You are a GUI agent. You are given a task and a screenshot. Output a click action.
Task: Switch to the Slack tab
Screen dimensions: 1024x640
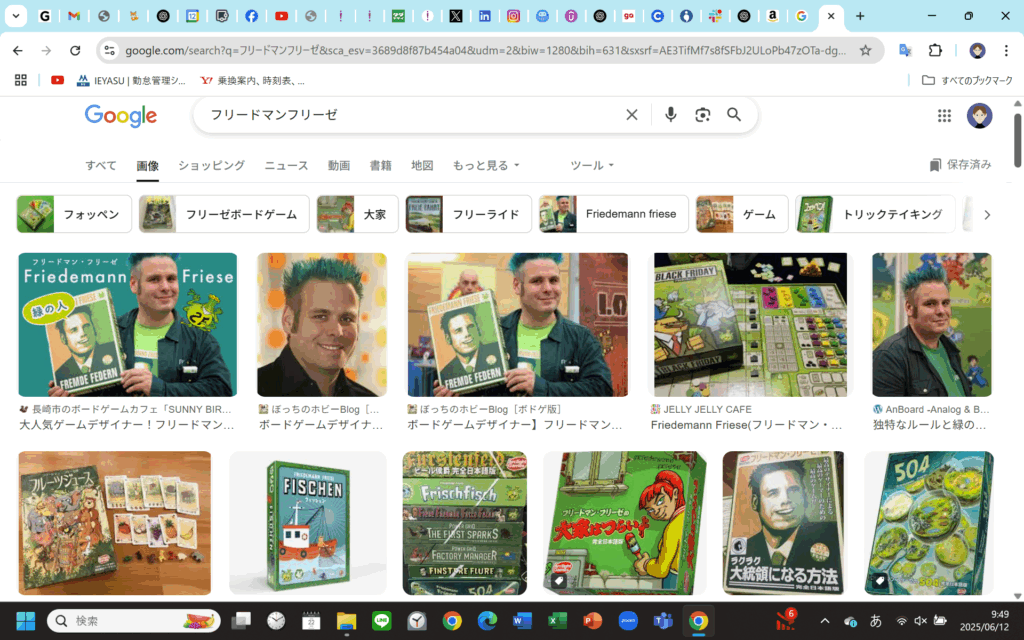point(715,16)
